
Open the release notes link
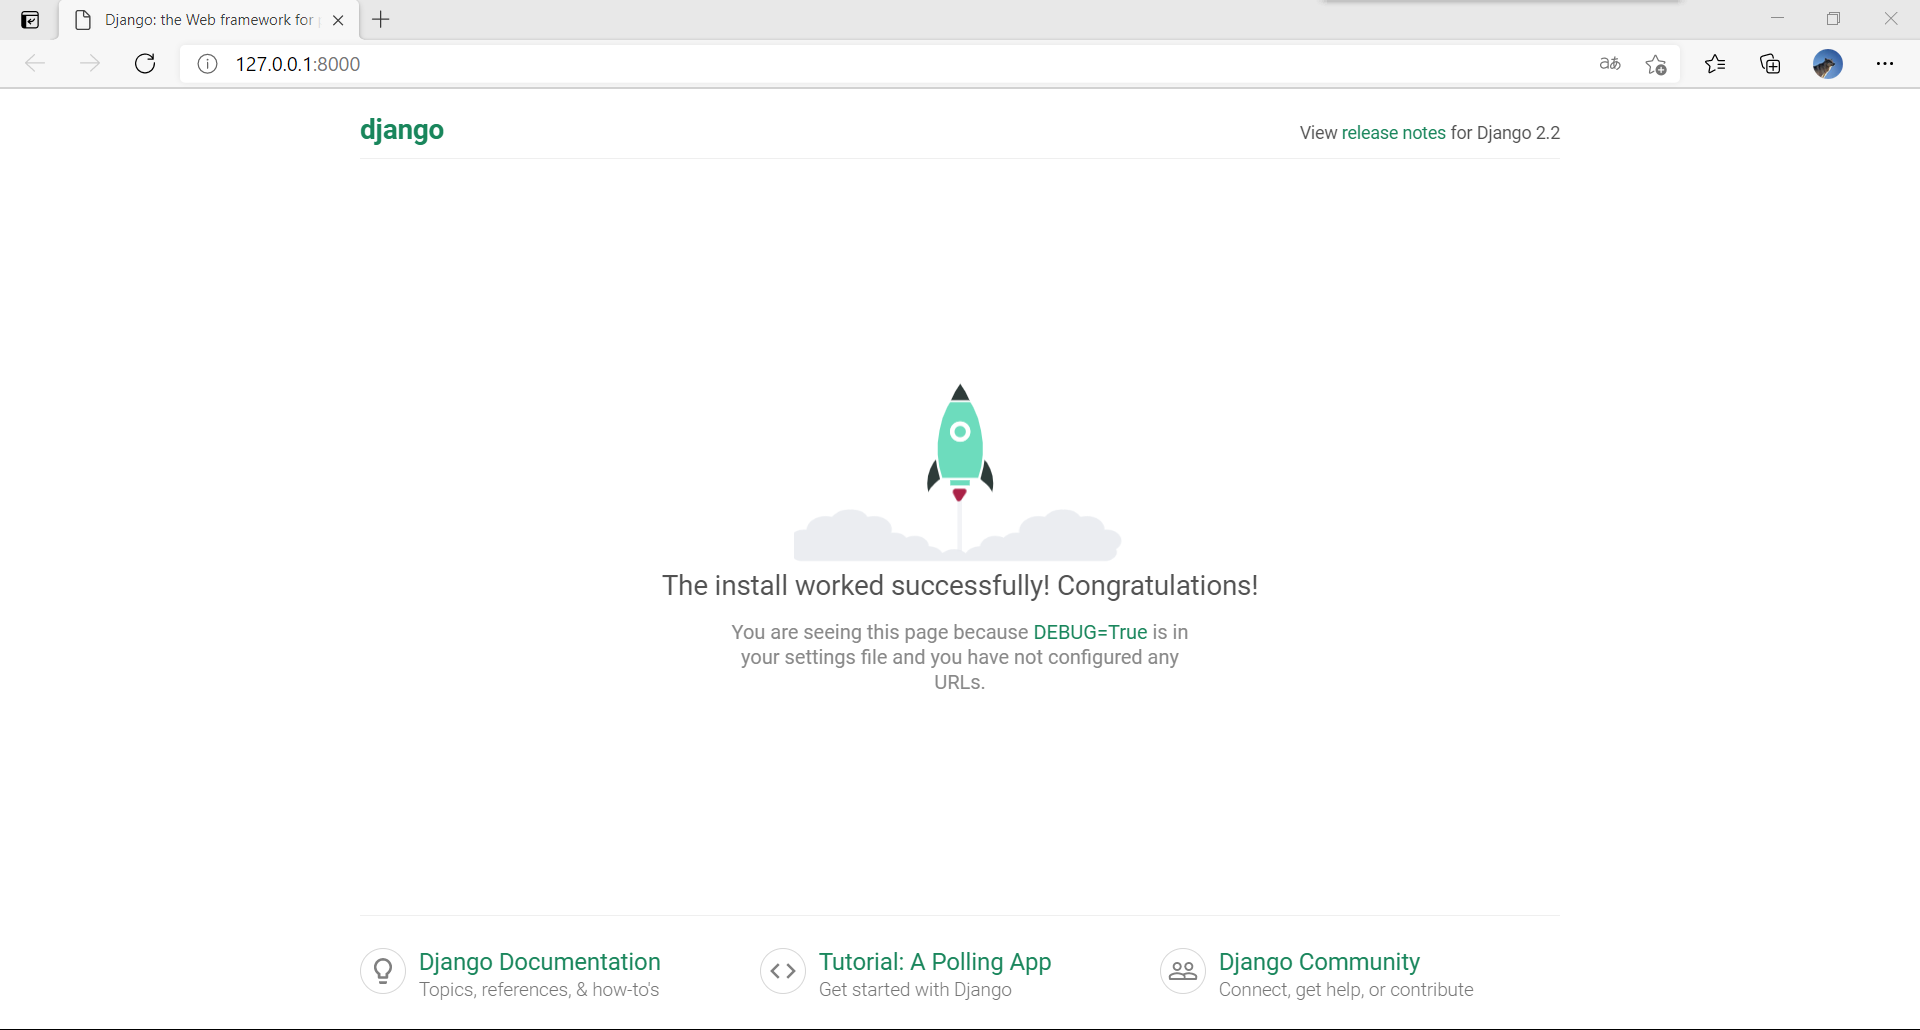click(1393, 133)
